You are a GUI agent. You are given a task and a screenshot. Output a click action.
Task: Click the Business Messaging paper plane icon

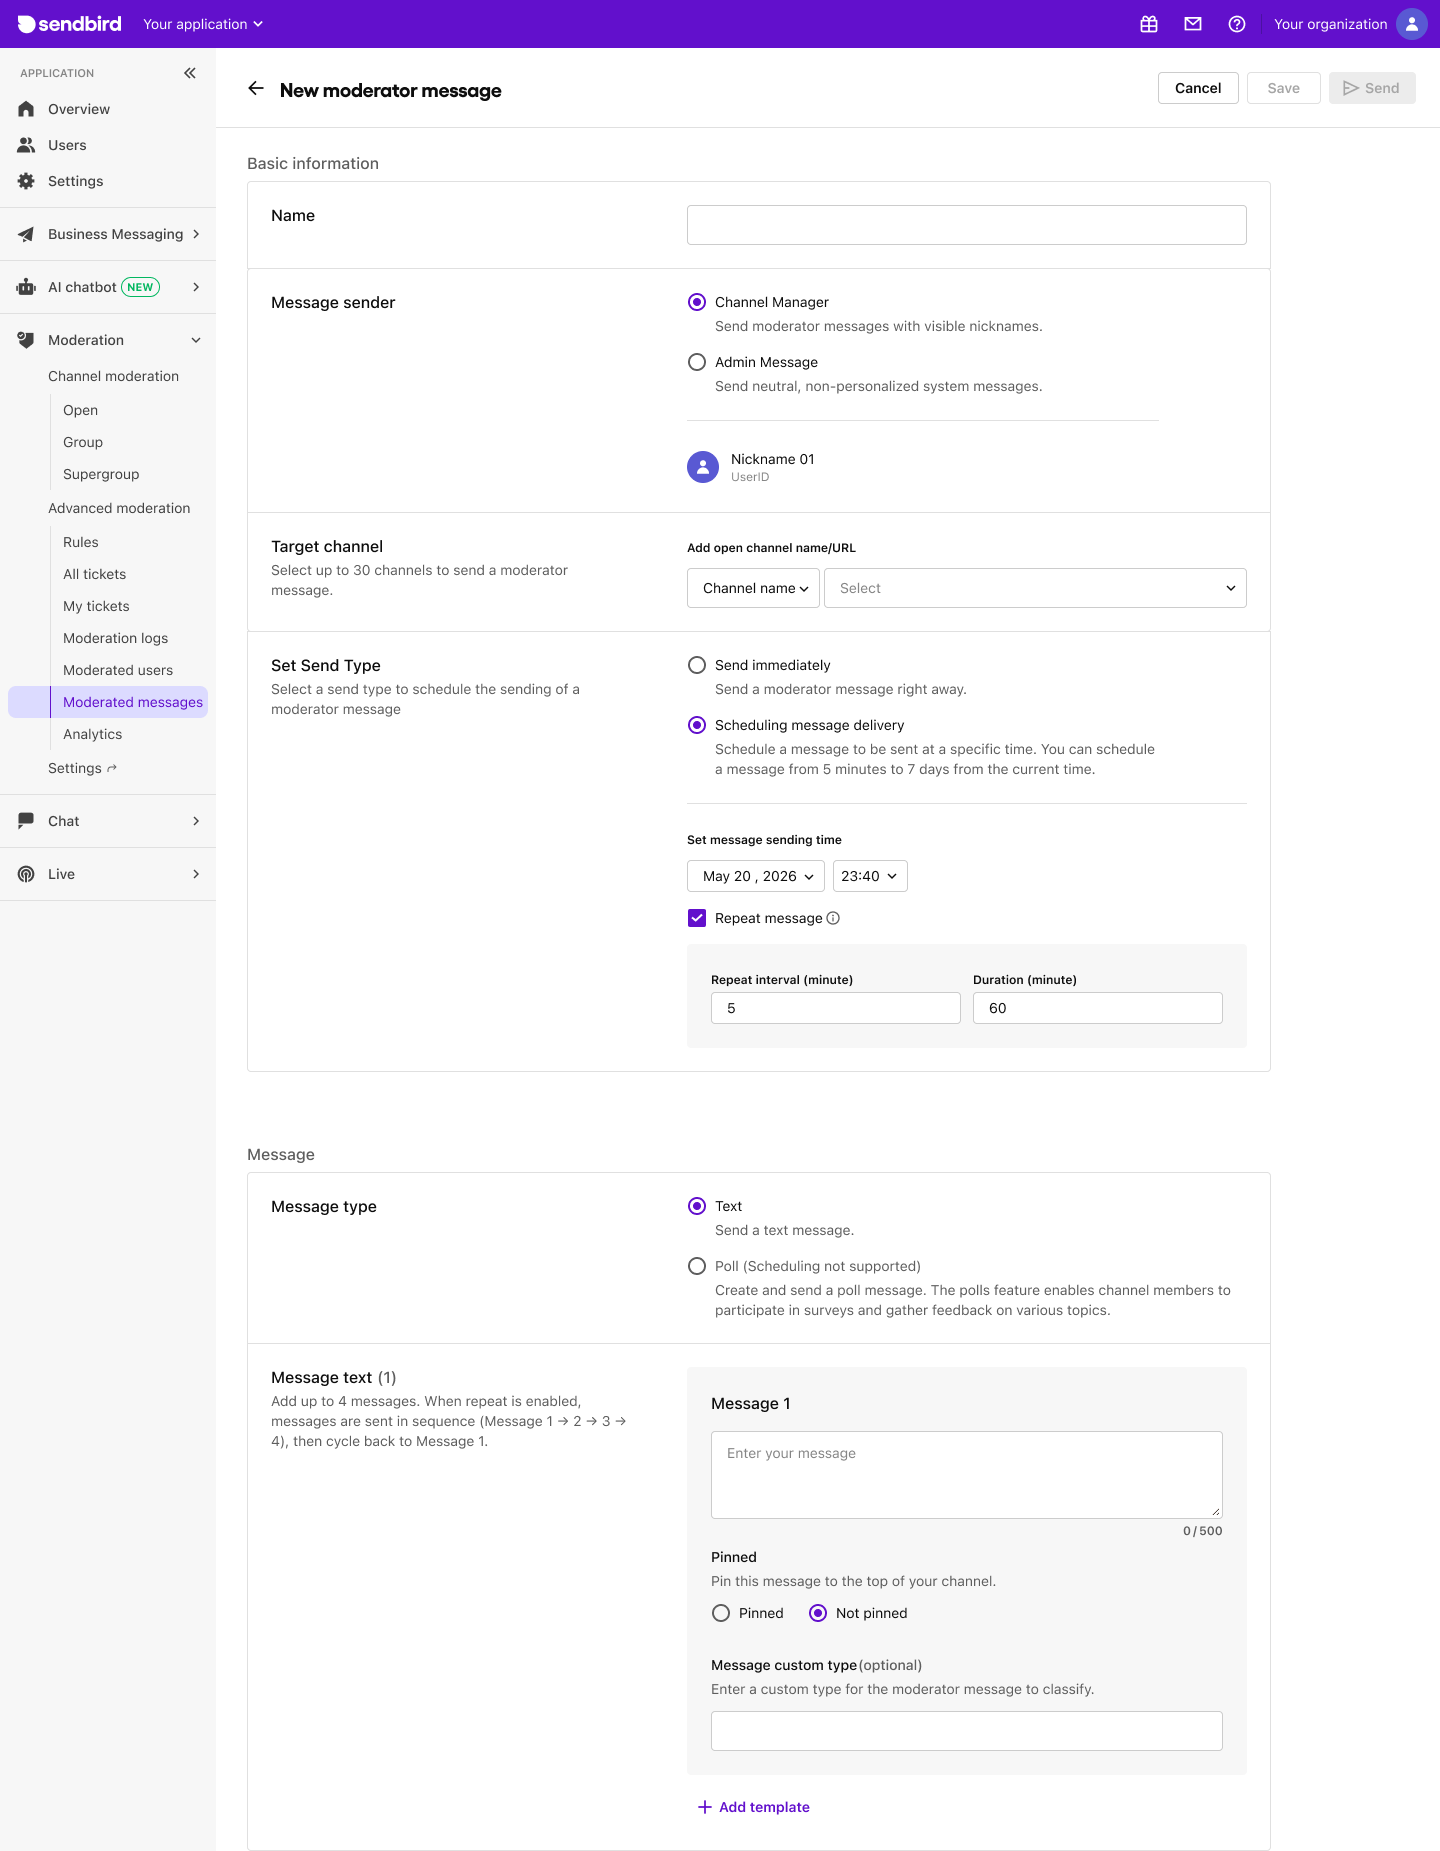pos(26,234)
